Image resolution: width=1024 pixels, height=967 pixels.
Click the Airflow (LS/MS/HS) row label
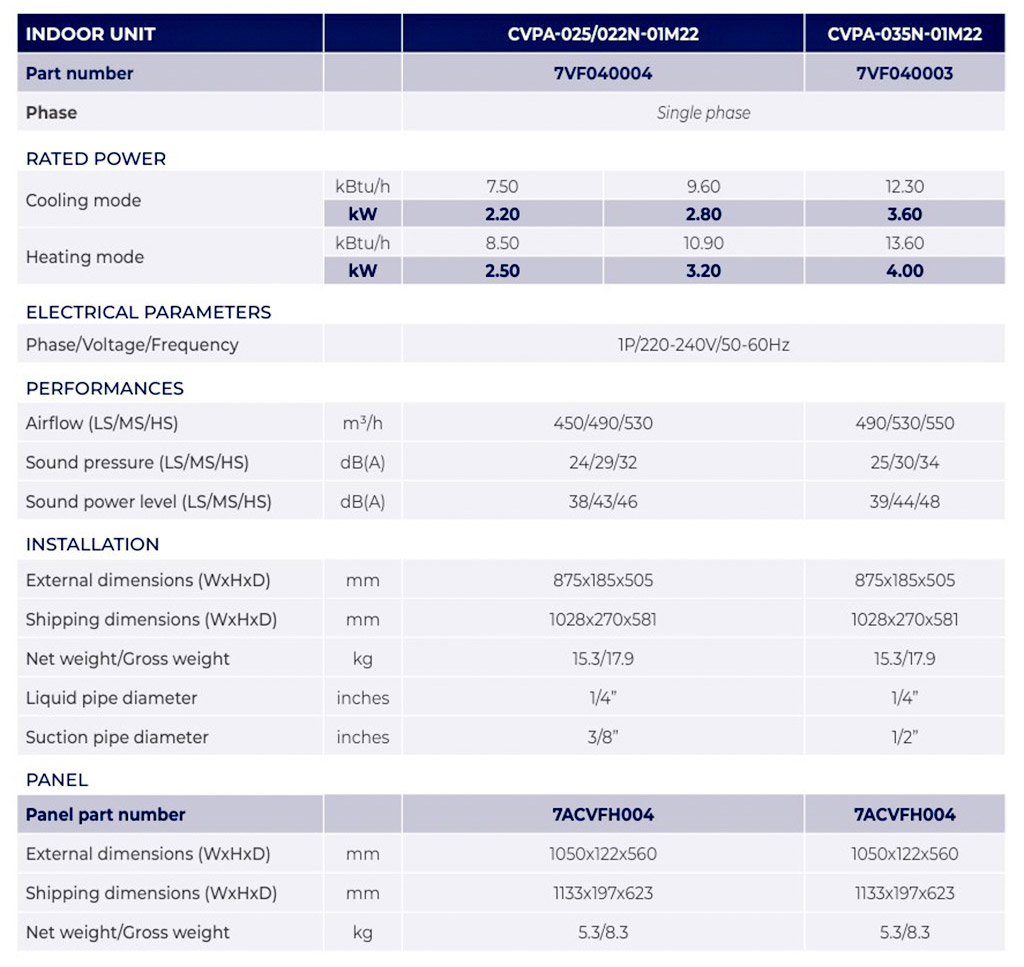tap(102, 423)
